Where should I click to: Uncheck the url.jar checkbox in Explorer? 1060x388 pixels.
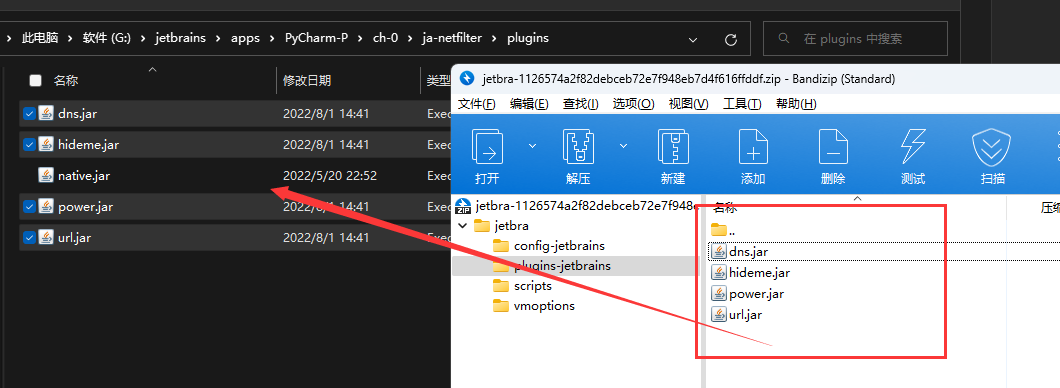click(x=28, y=238)
